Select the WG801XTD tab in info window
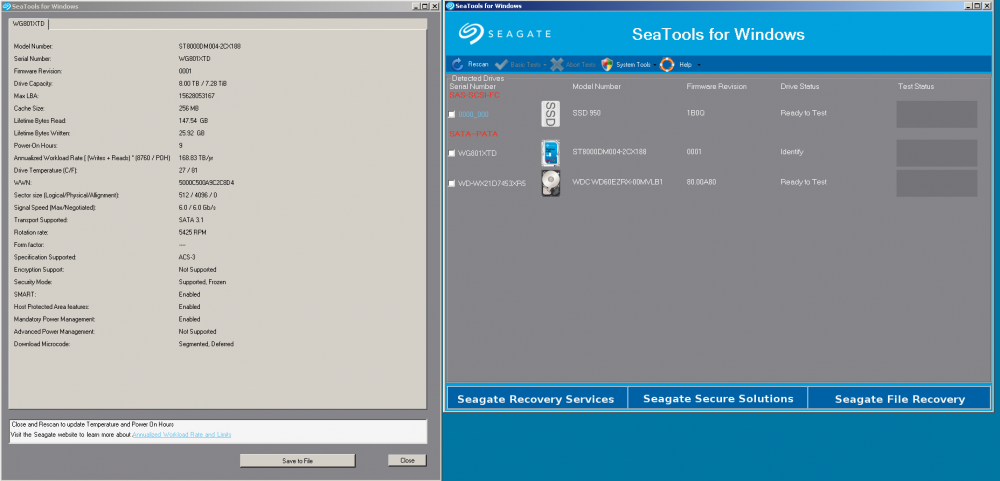1000x481 pixels. pyautogui.click(x=29, y=24)
